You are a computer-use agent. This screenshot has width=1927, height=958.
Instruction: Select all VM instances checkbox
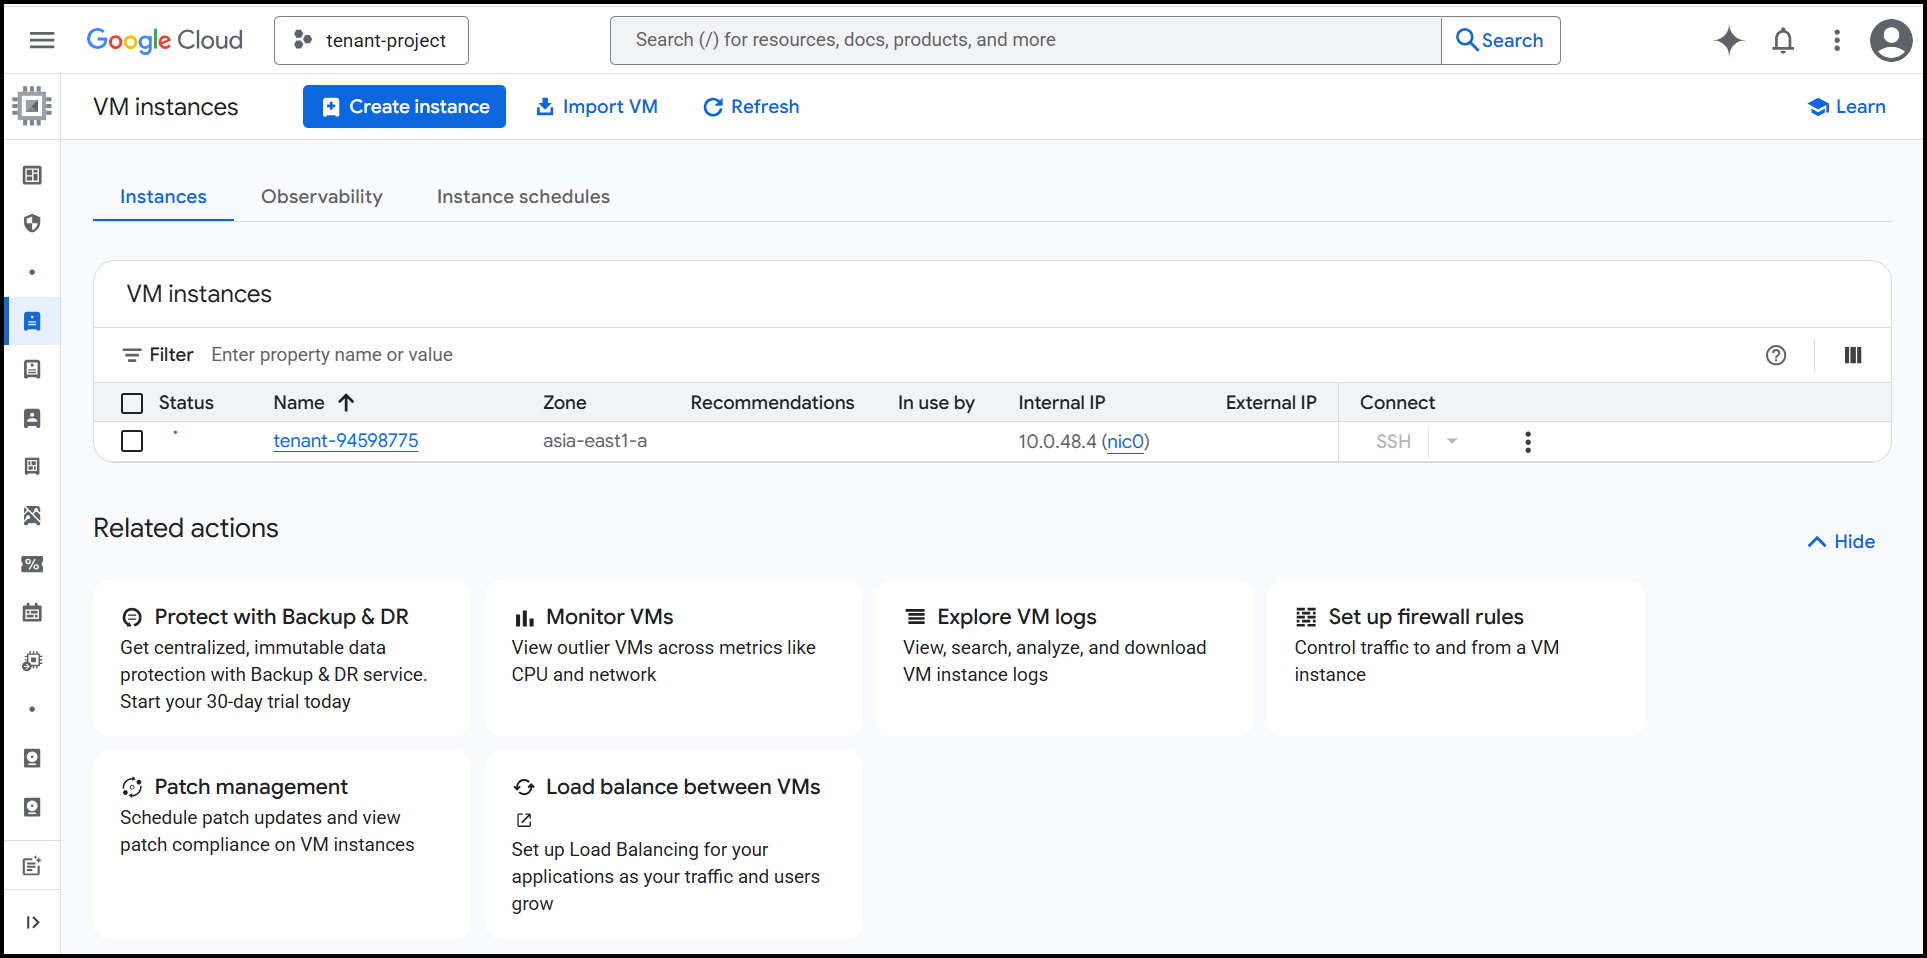pos(132,403)
